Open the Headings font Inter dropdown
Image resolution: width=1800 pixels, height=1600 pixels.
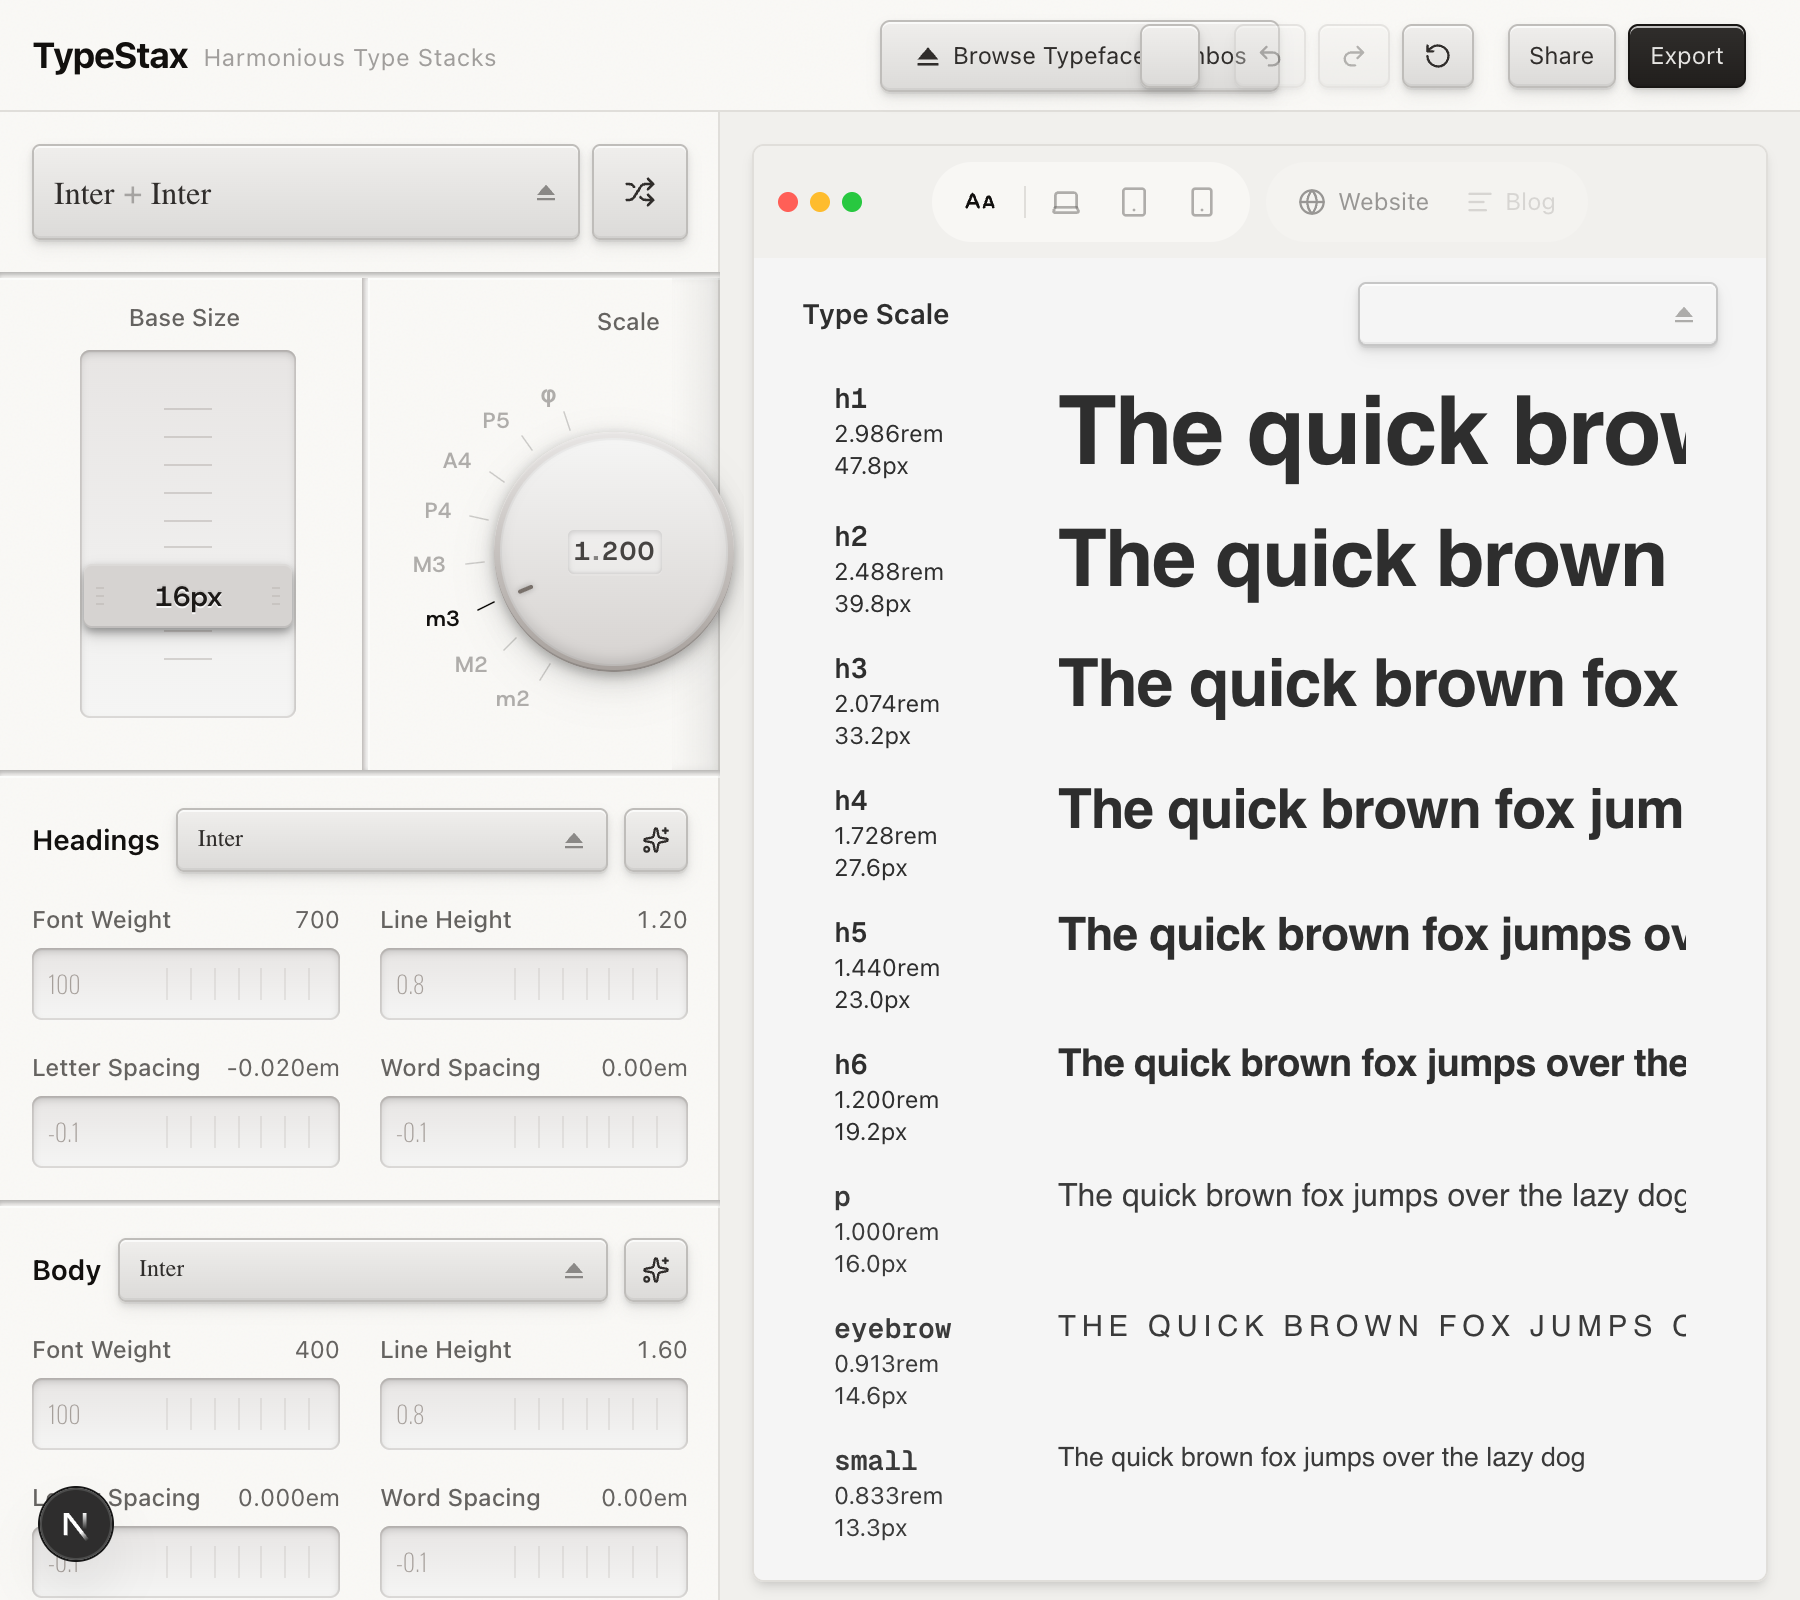coord(392,840)
